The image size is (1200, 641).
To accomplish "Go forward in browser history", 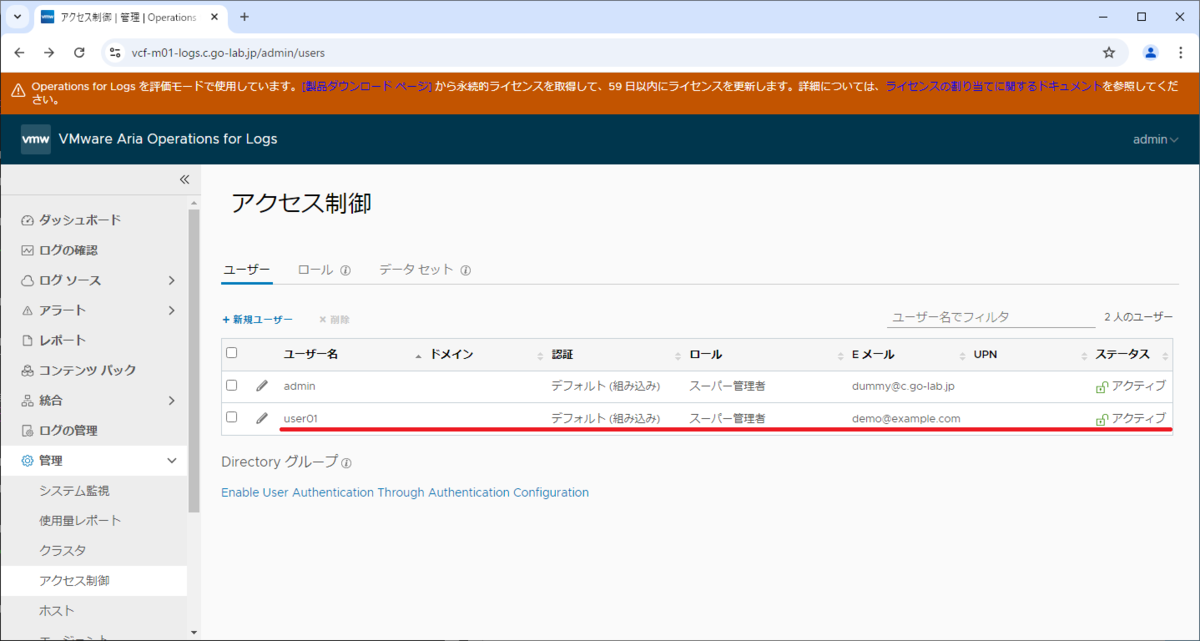I will pos(49,52).
